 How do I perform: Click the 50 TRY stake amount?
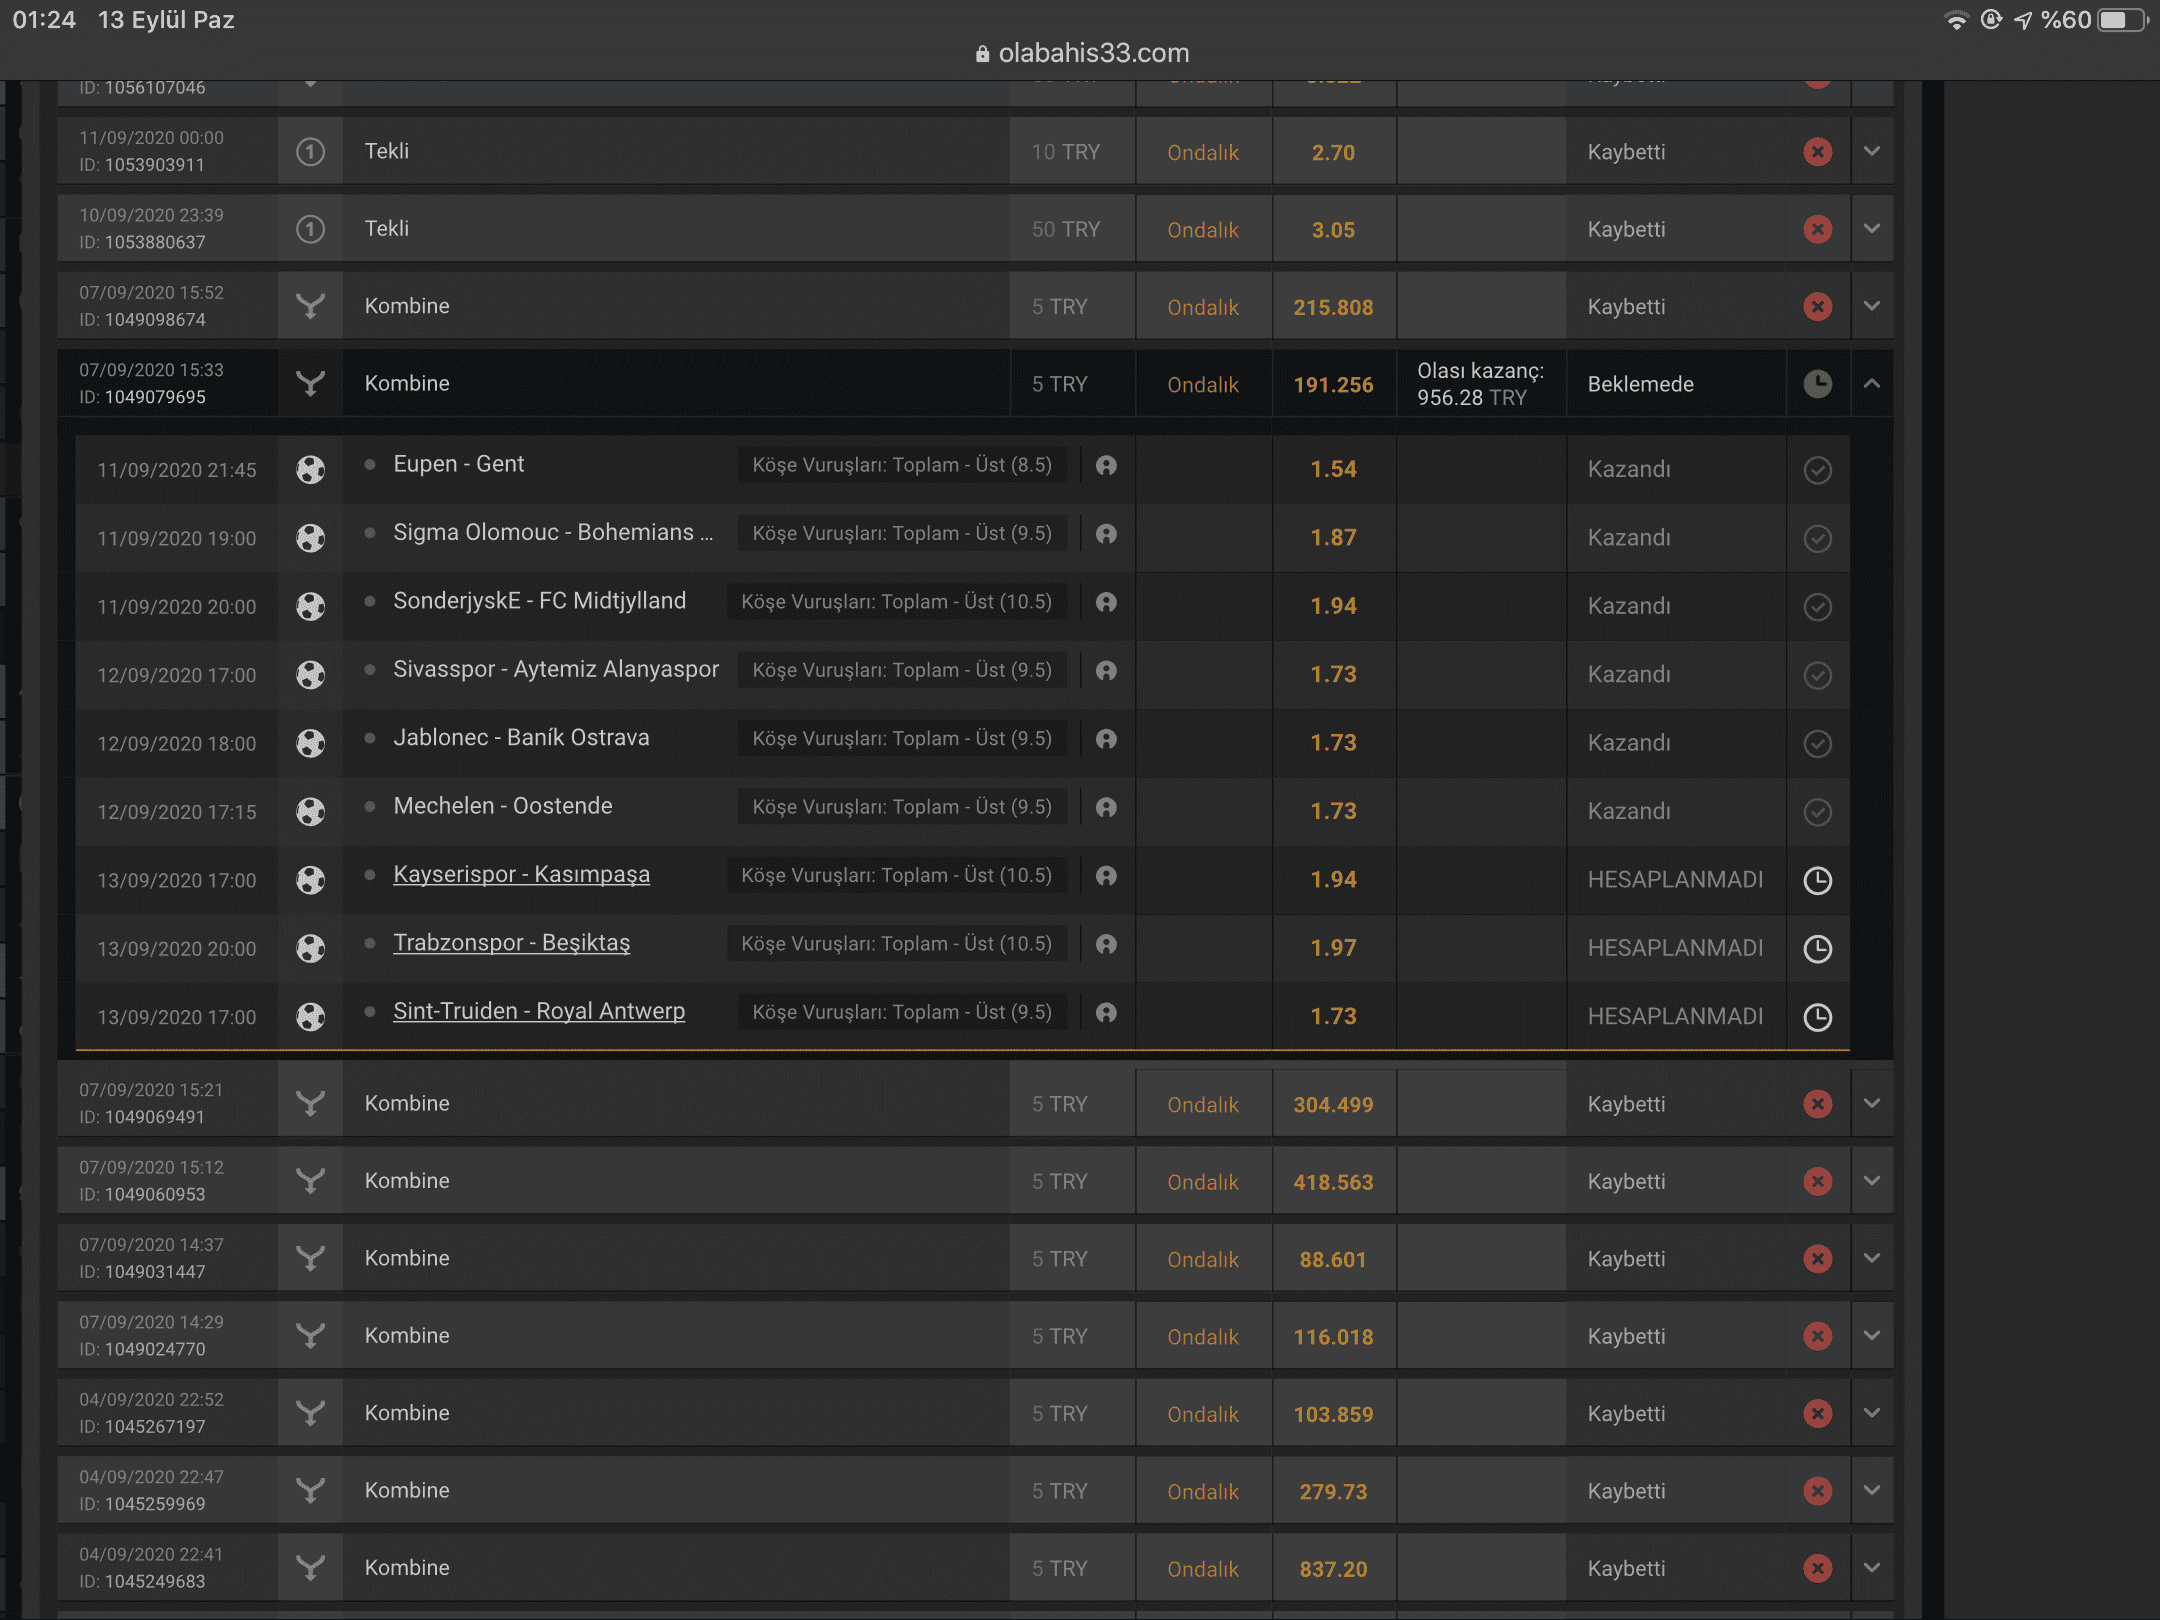pos(1065,230)
